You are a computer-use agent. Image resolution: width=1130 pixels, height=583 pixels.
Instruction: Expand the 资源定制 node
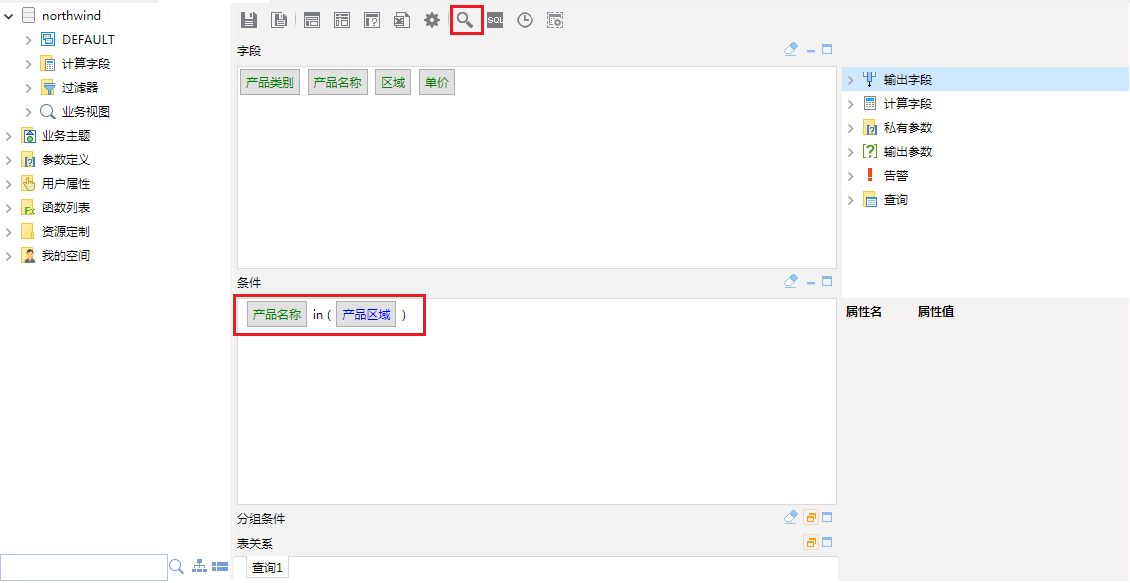[9, 232]
